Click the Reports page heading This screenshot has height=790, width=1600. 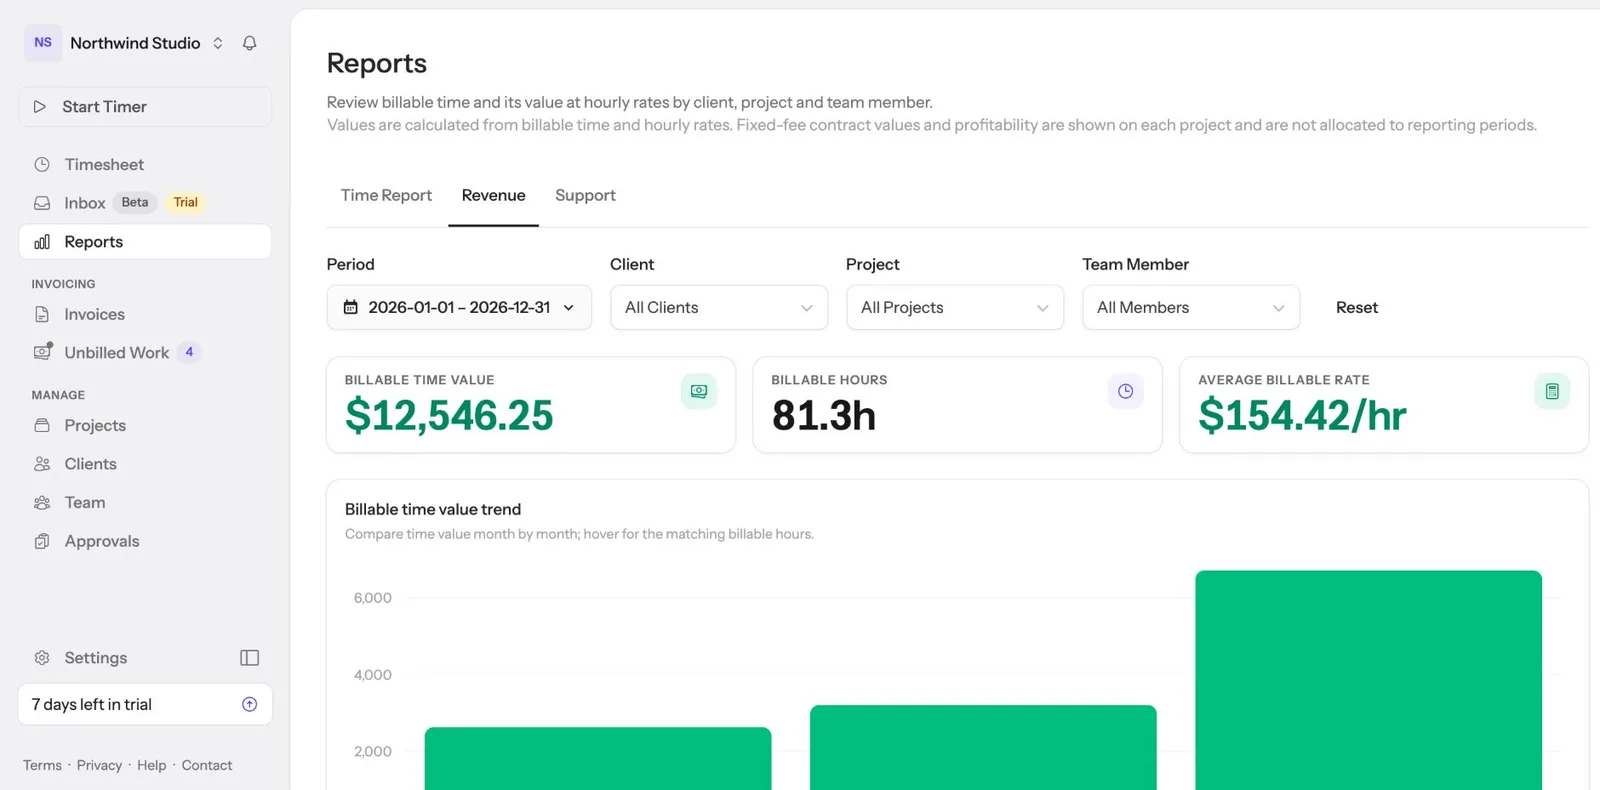377,63
